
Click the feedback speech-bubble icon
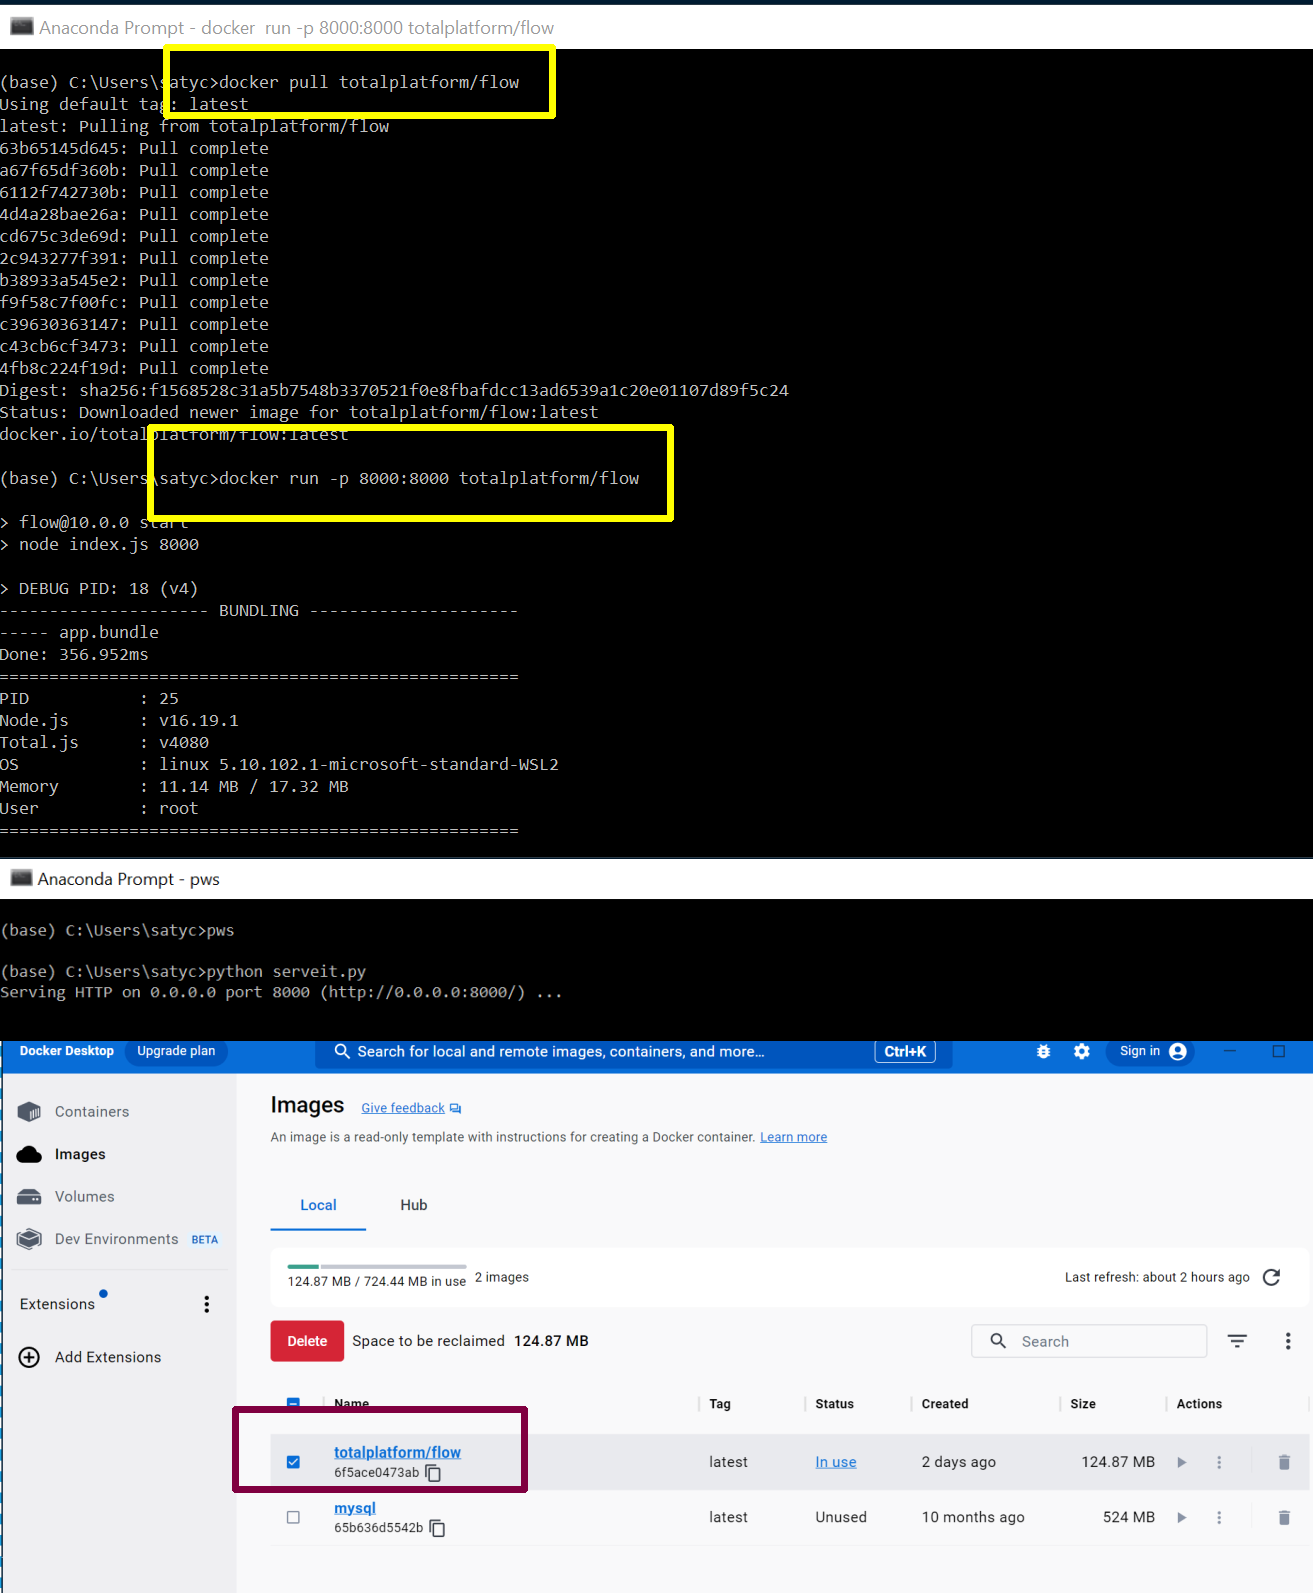point(456,1108)
